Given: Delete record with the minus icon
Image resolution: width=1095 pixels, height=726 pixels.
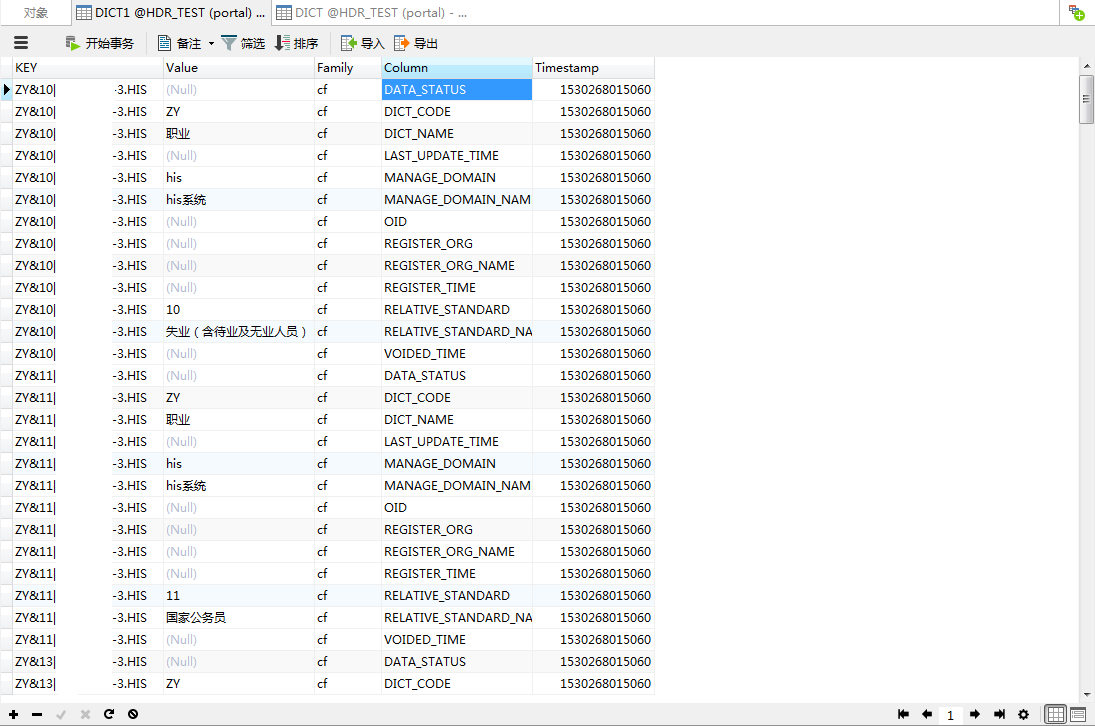Looking at the screenshot, I should pos(37,714).
